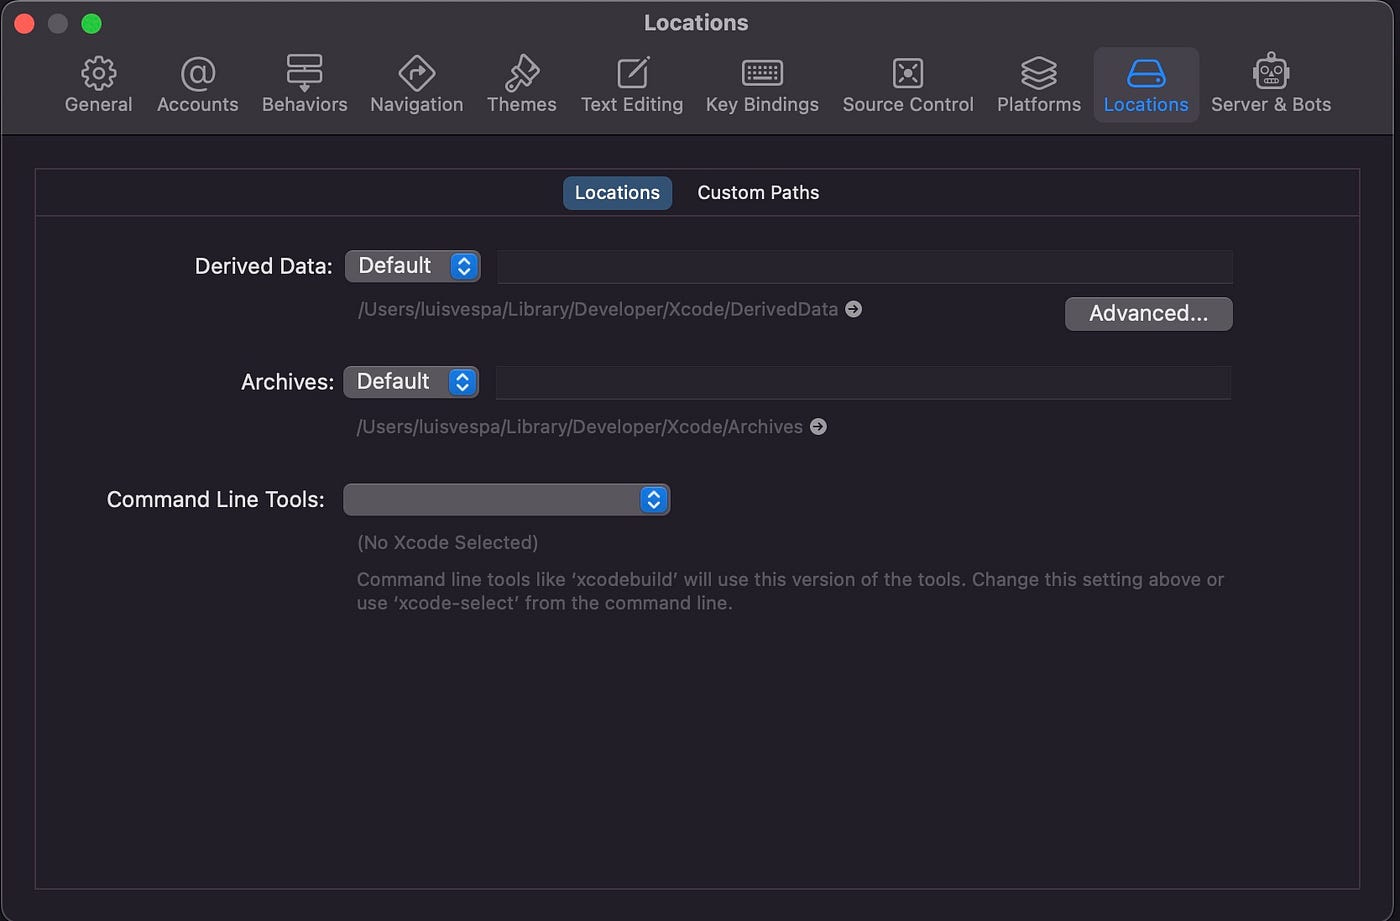The height and width of the screenshot is (921, 1400).
Task: Zoom the window with green button
Action: coord(91,24)
